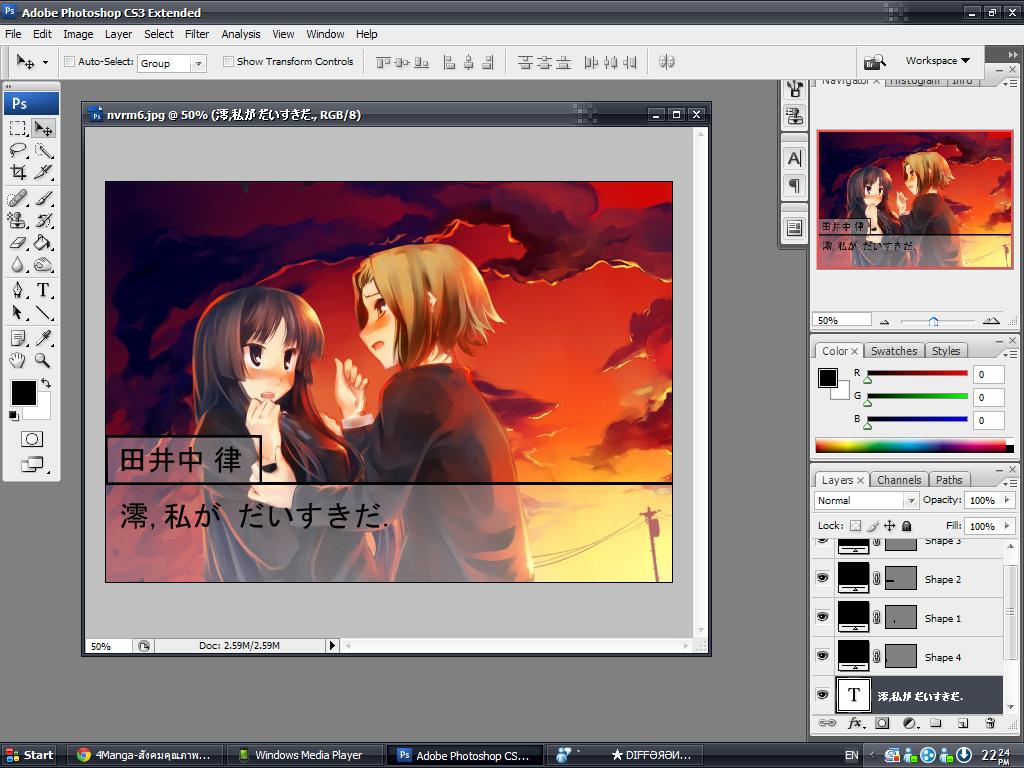Switch to the Channels tab
This screenshot has width=1024, height=768.
[x=899, y=480]
